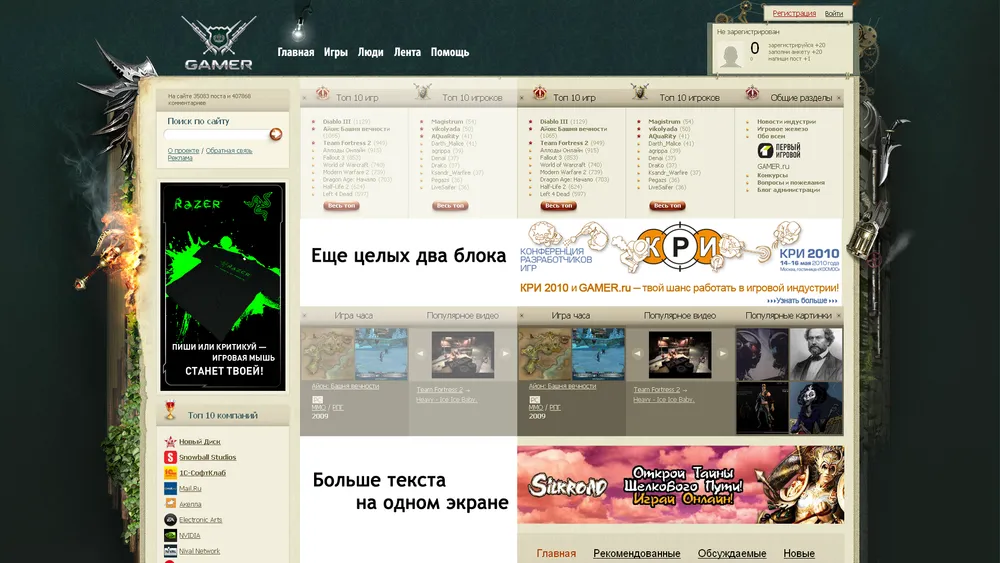This screenshot has height=563, width=1000.
Task: Focus the Поиск по сайту search field
Action: [x=216, y=135]
